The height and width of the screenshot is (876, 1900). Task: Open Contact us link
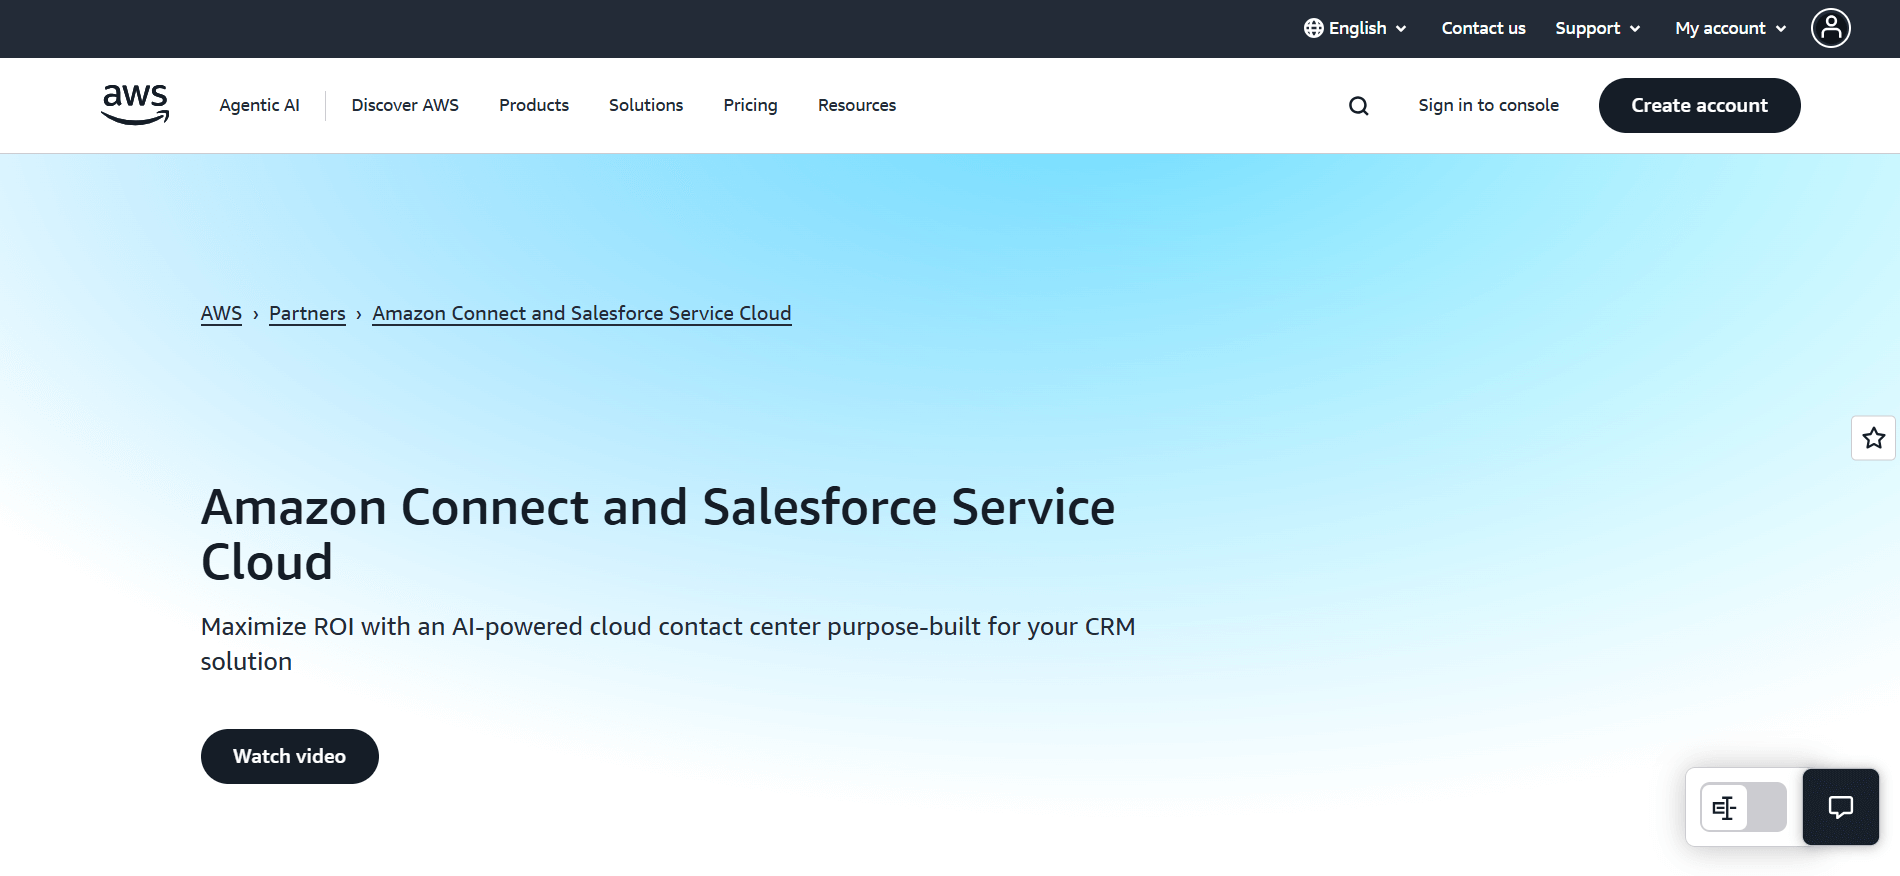tap(1483, 28)
